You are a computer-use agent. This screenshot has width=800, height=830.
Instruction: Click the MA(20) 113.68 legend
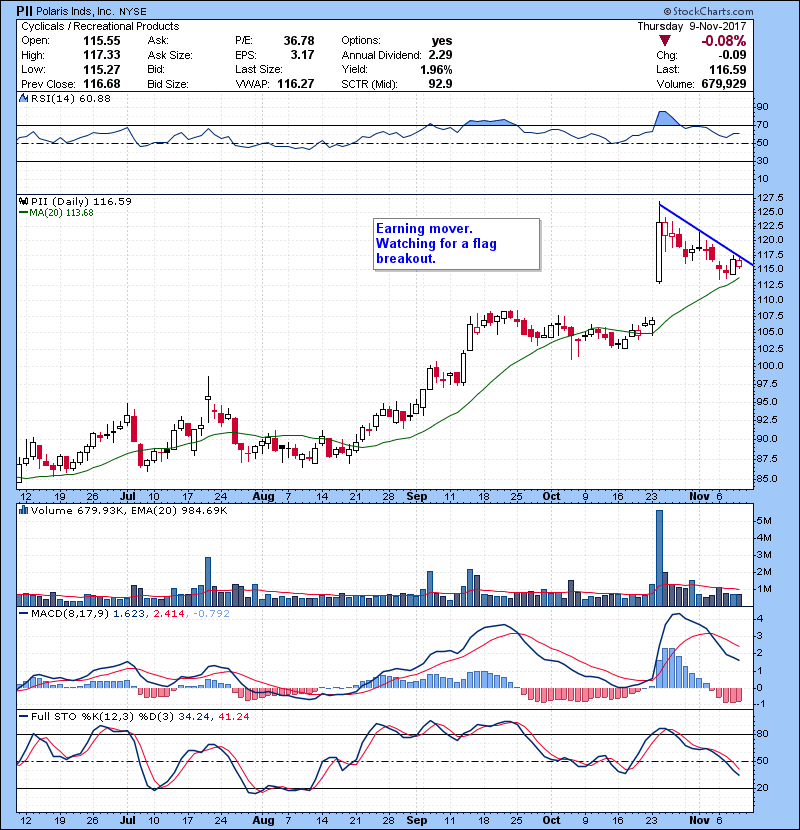(x=61, y=213)
